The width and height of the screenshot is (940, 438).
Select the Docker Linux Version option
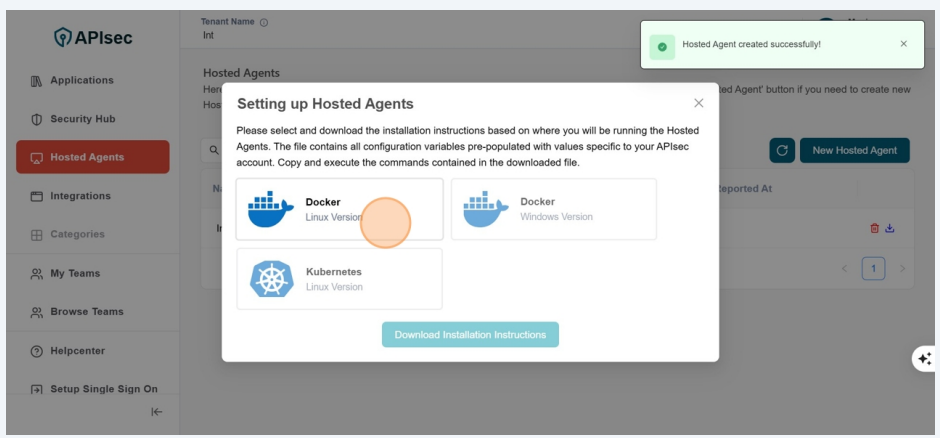[x=339, y=209]
